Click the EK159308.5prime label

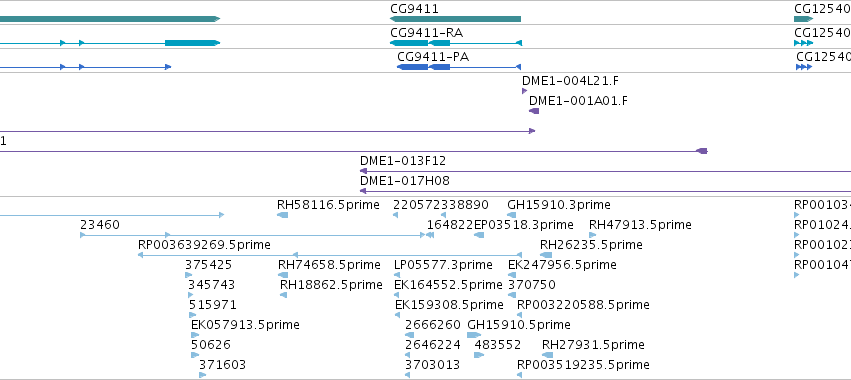449,305
